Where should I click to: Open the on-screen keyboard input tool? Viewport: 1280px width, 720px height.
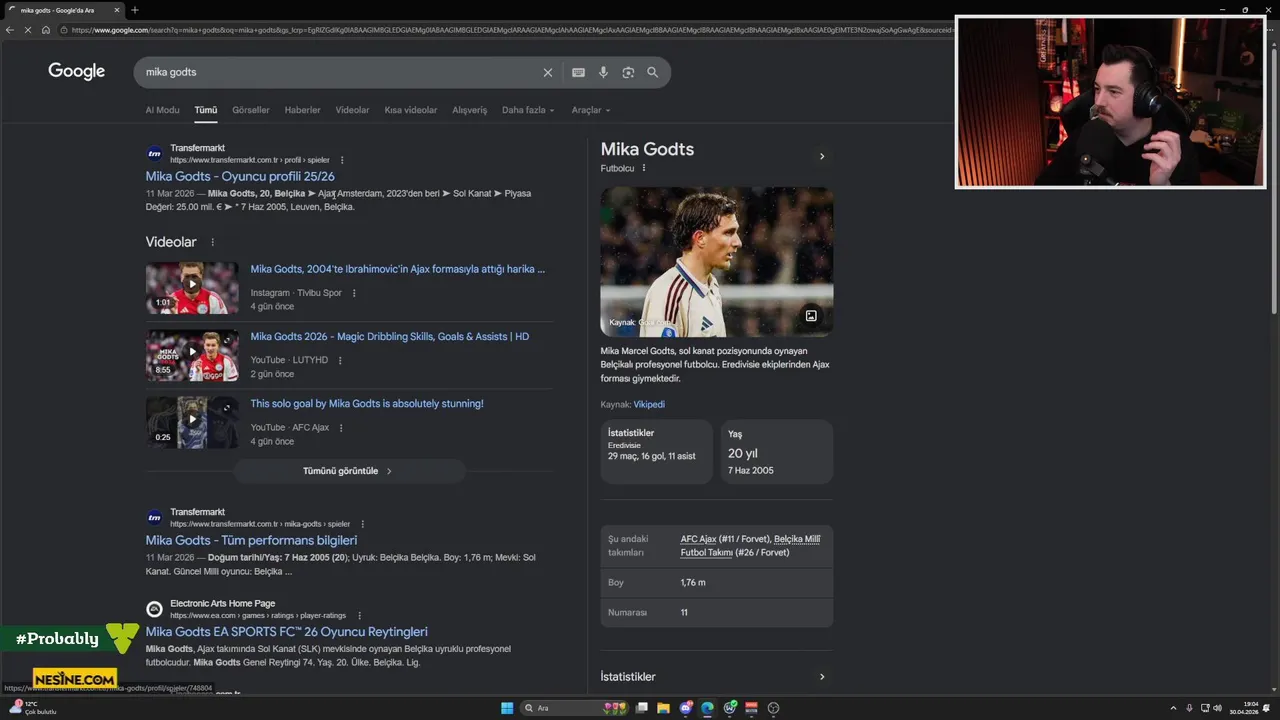coord(578,72)
